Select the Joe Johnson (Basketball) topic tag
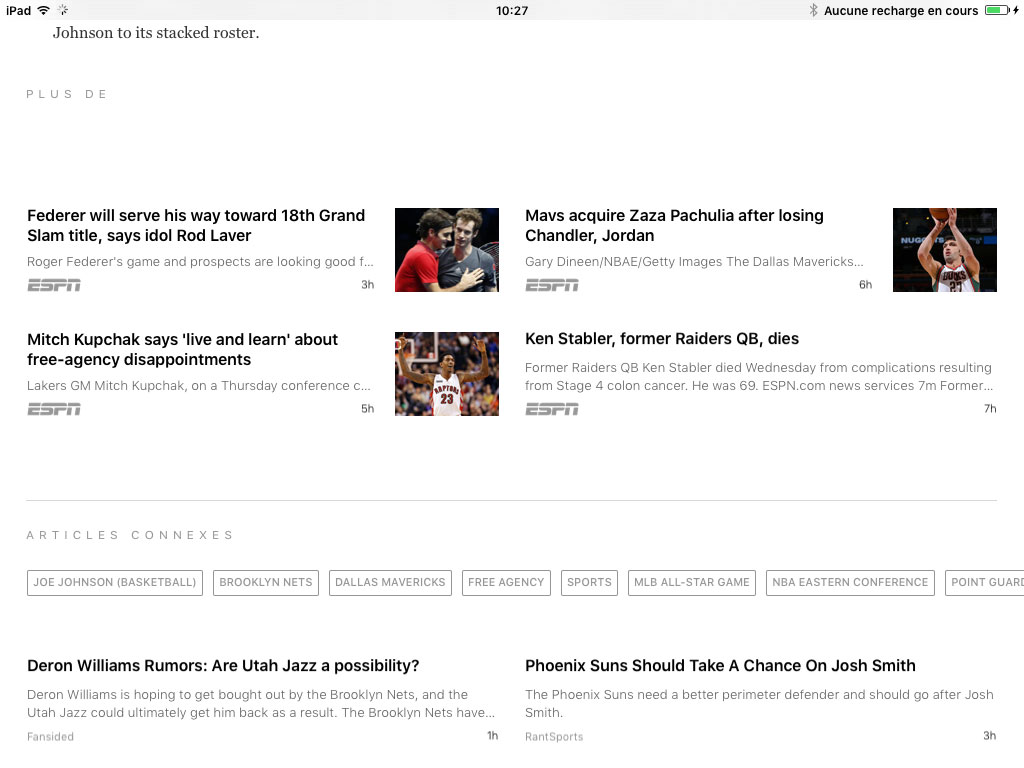The image size is (1024, 768). click(x=115, y=583)
